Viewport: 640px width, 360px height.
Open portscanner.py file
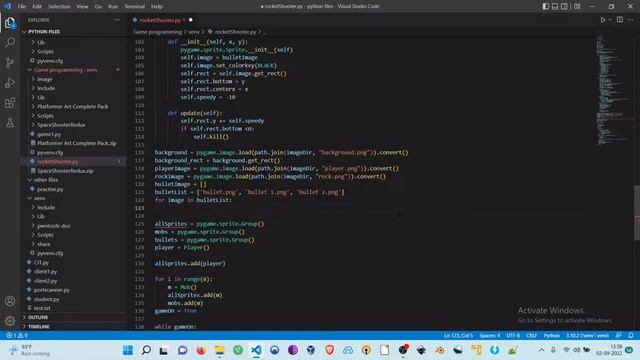(73, 290)
